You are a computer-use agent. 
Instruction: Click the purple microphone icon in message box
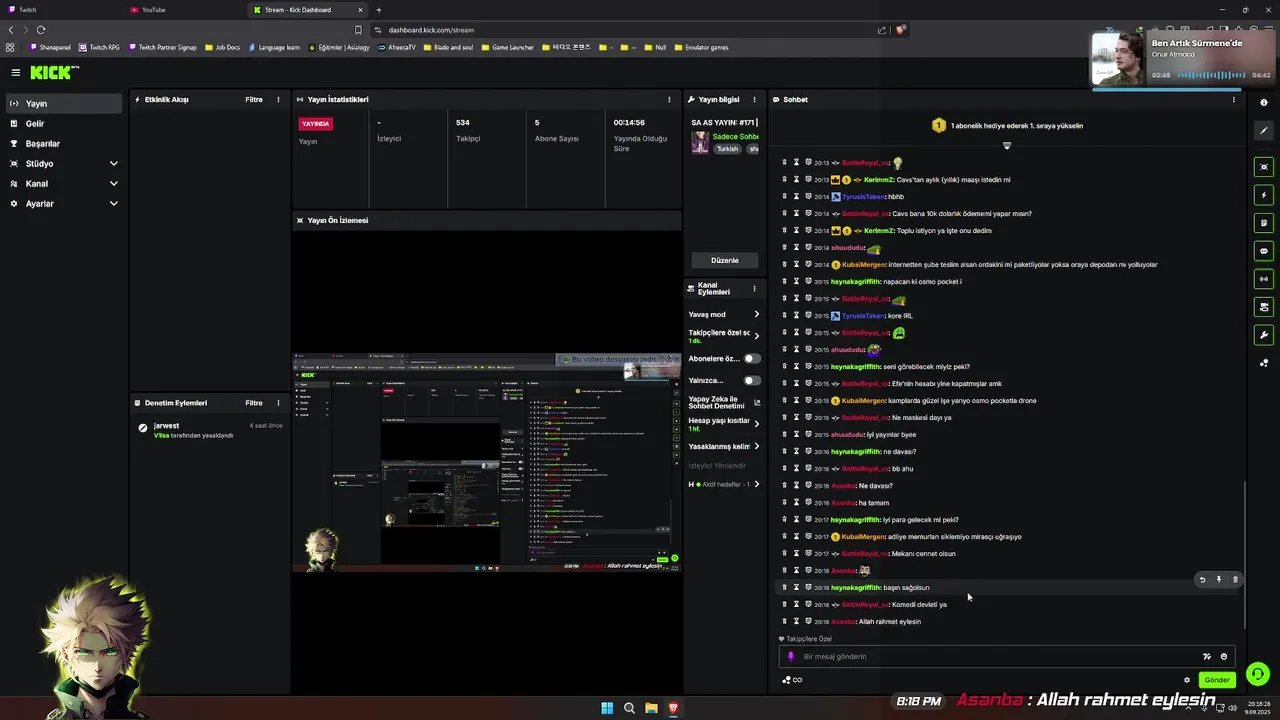791,657
